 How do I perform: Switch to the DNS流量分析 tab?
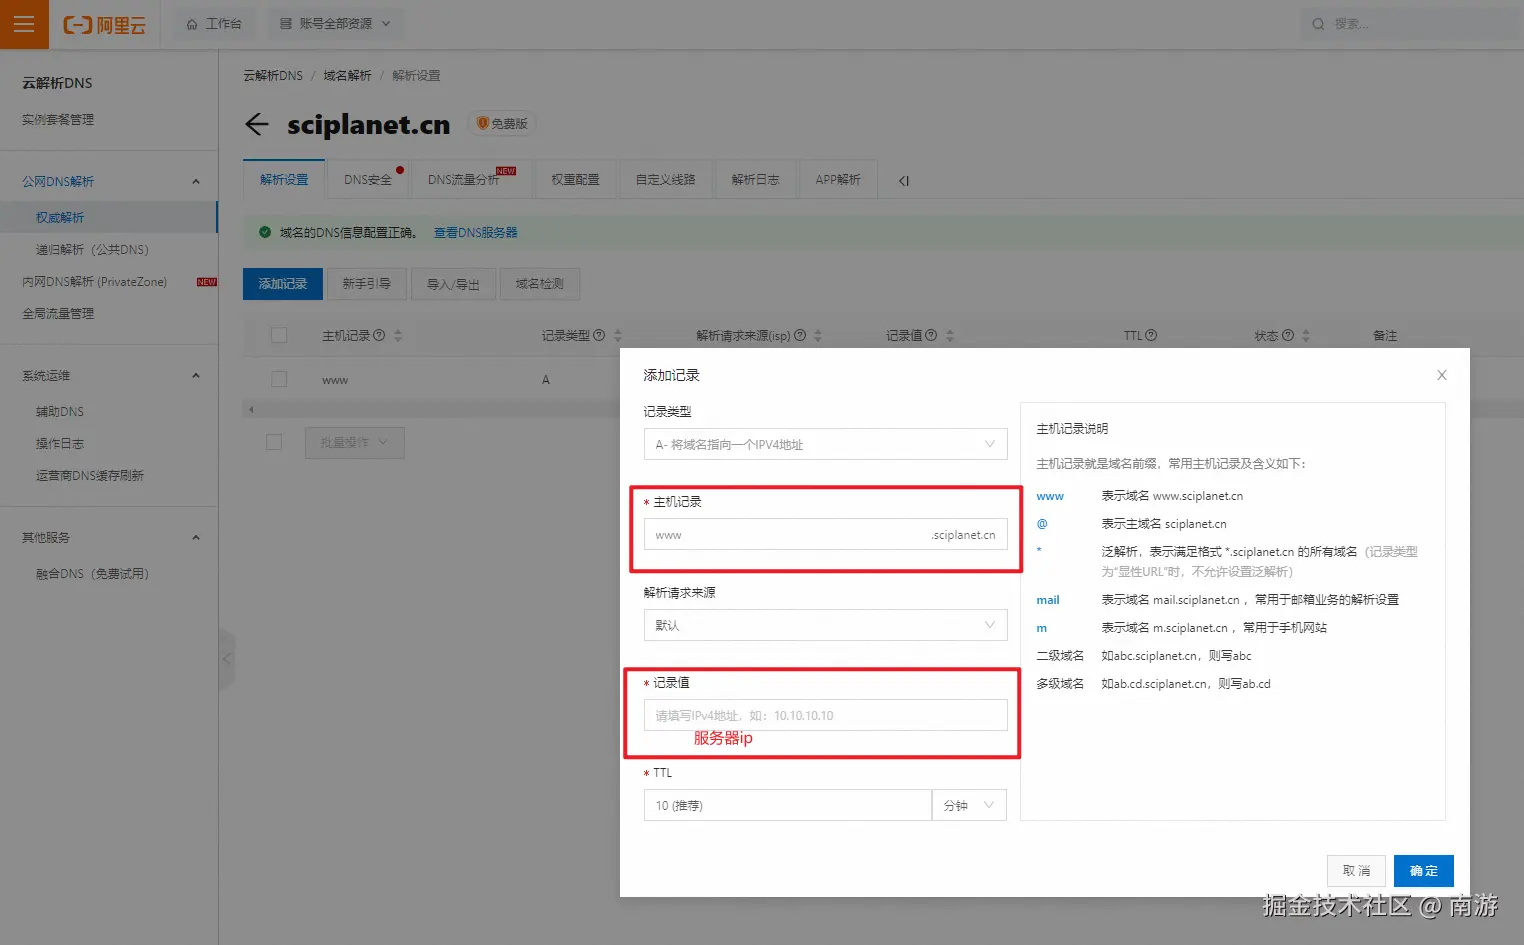pos(470,179)
